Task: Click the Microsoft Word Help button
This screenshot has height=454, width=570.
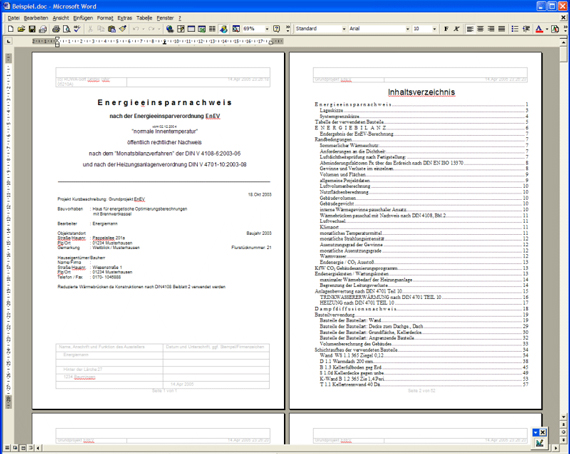Action: click(277, 29)
